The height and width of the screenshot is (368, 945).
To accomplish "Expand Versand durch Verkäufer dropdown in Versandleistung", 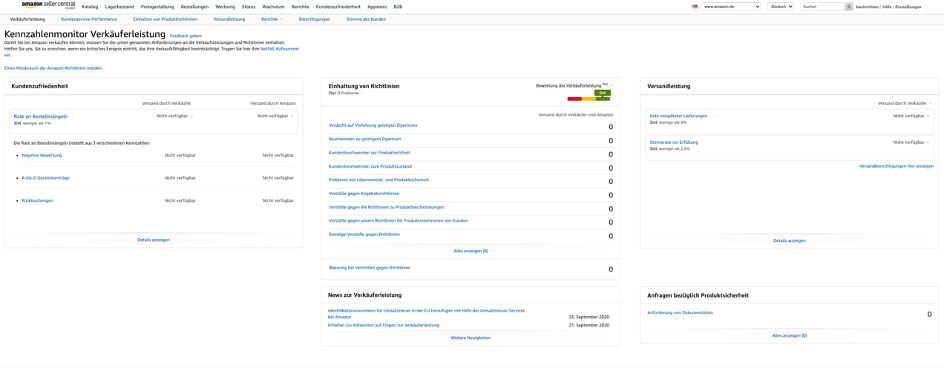I will (905, 104).
